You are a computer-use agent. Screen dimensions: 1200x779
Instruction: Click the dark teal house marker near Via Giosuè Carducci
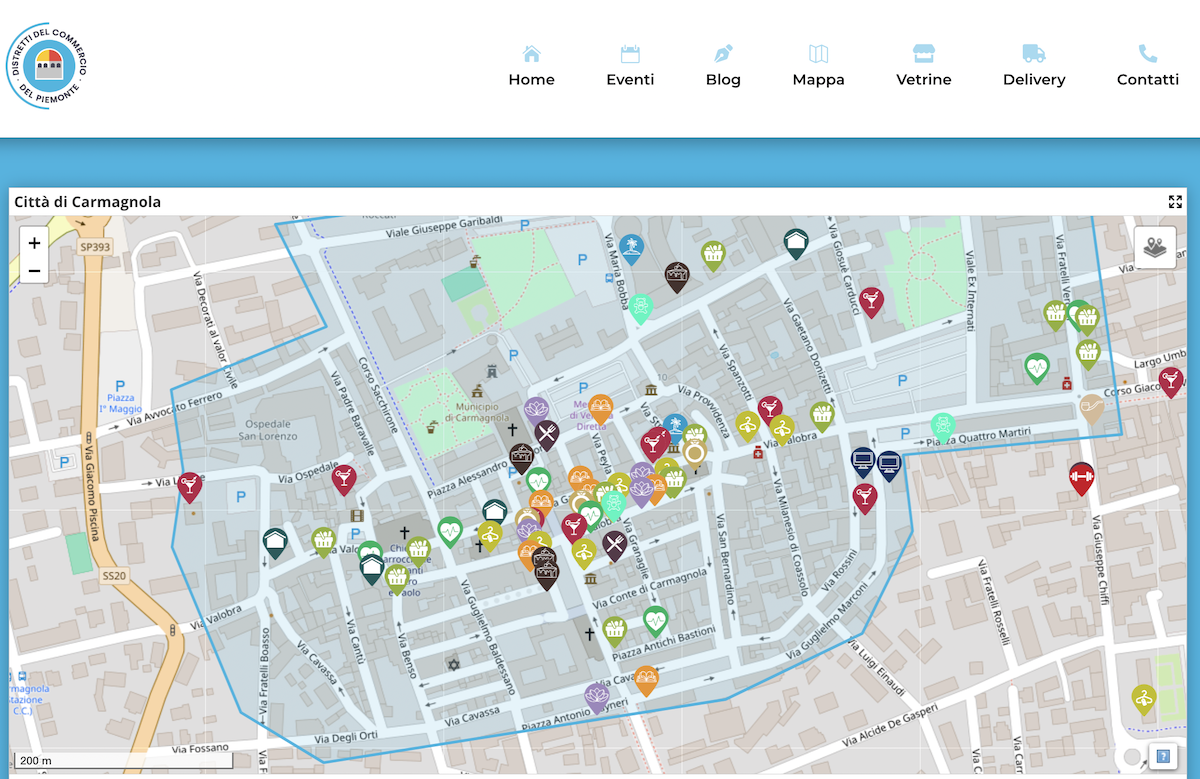coord(796,243)
